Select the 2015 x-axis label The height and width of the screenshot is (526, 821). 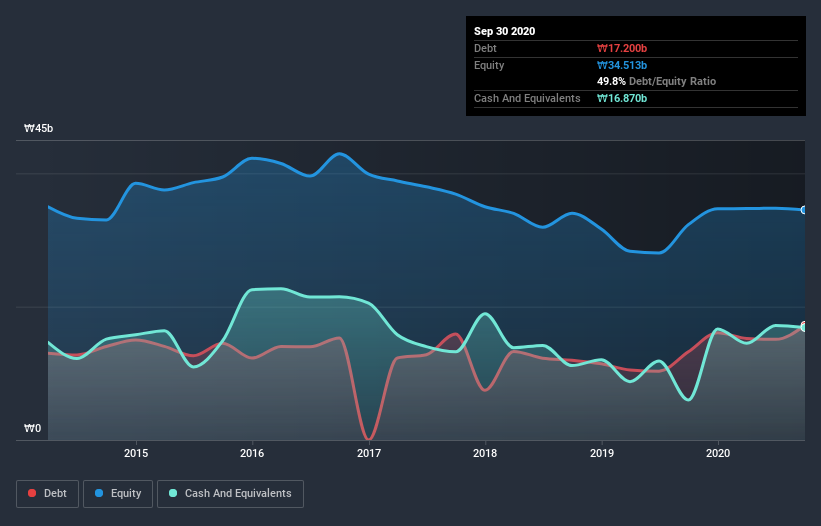tap(136, 453)
